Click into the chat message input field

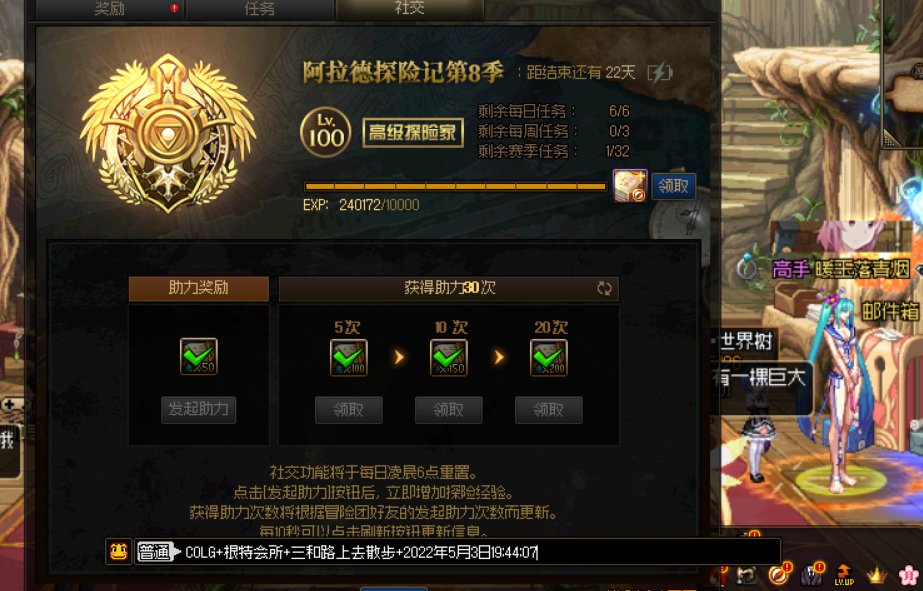(x=482, y=552)
